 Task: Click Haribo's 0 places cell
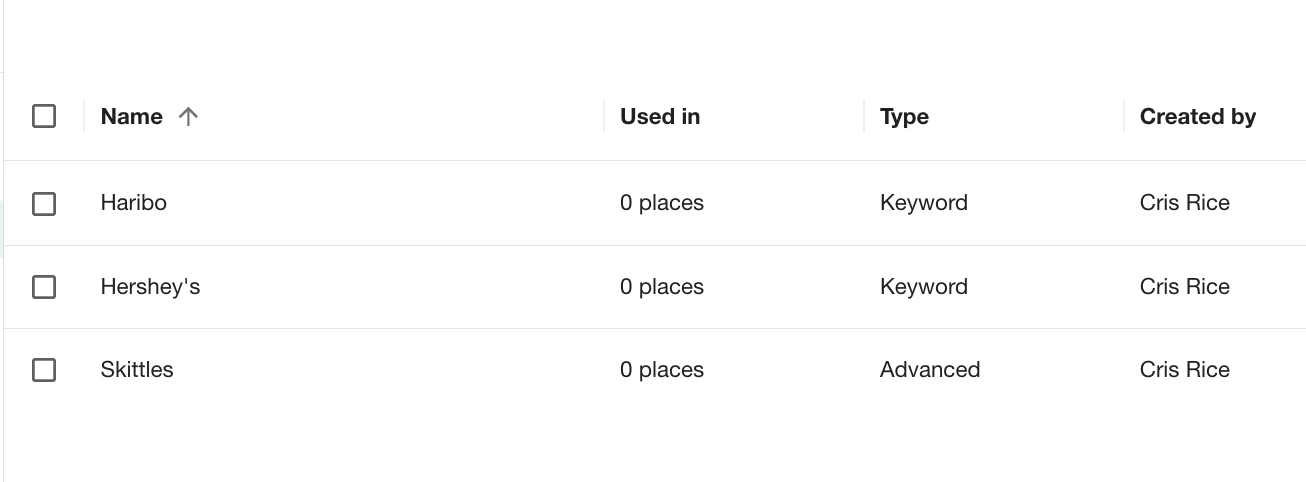pyautogui.click(x=661, y=203)
